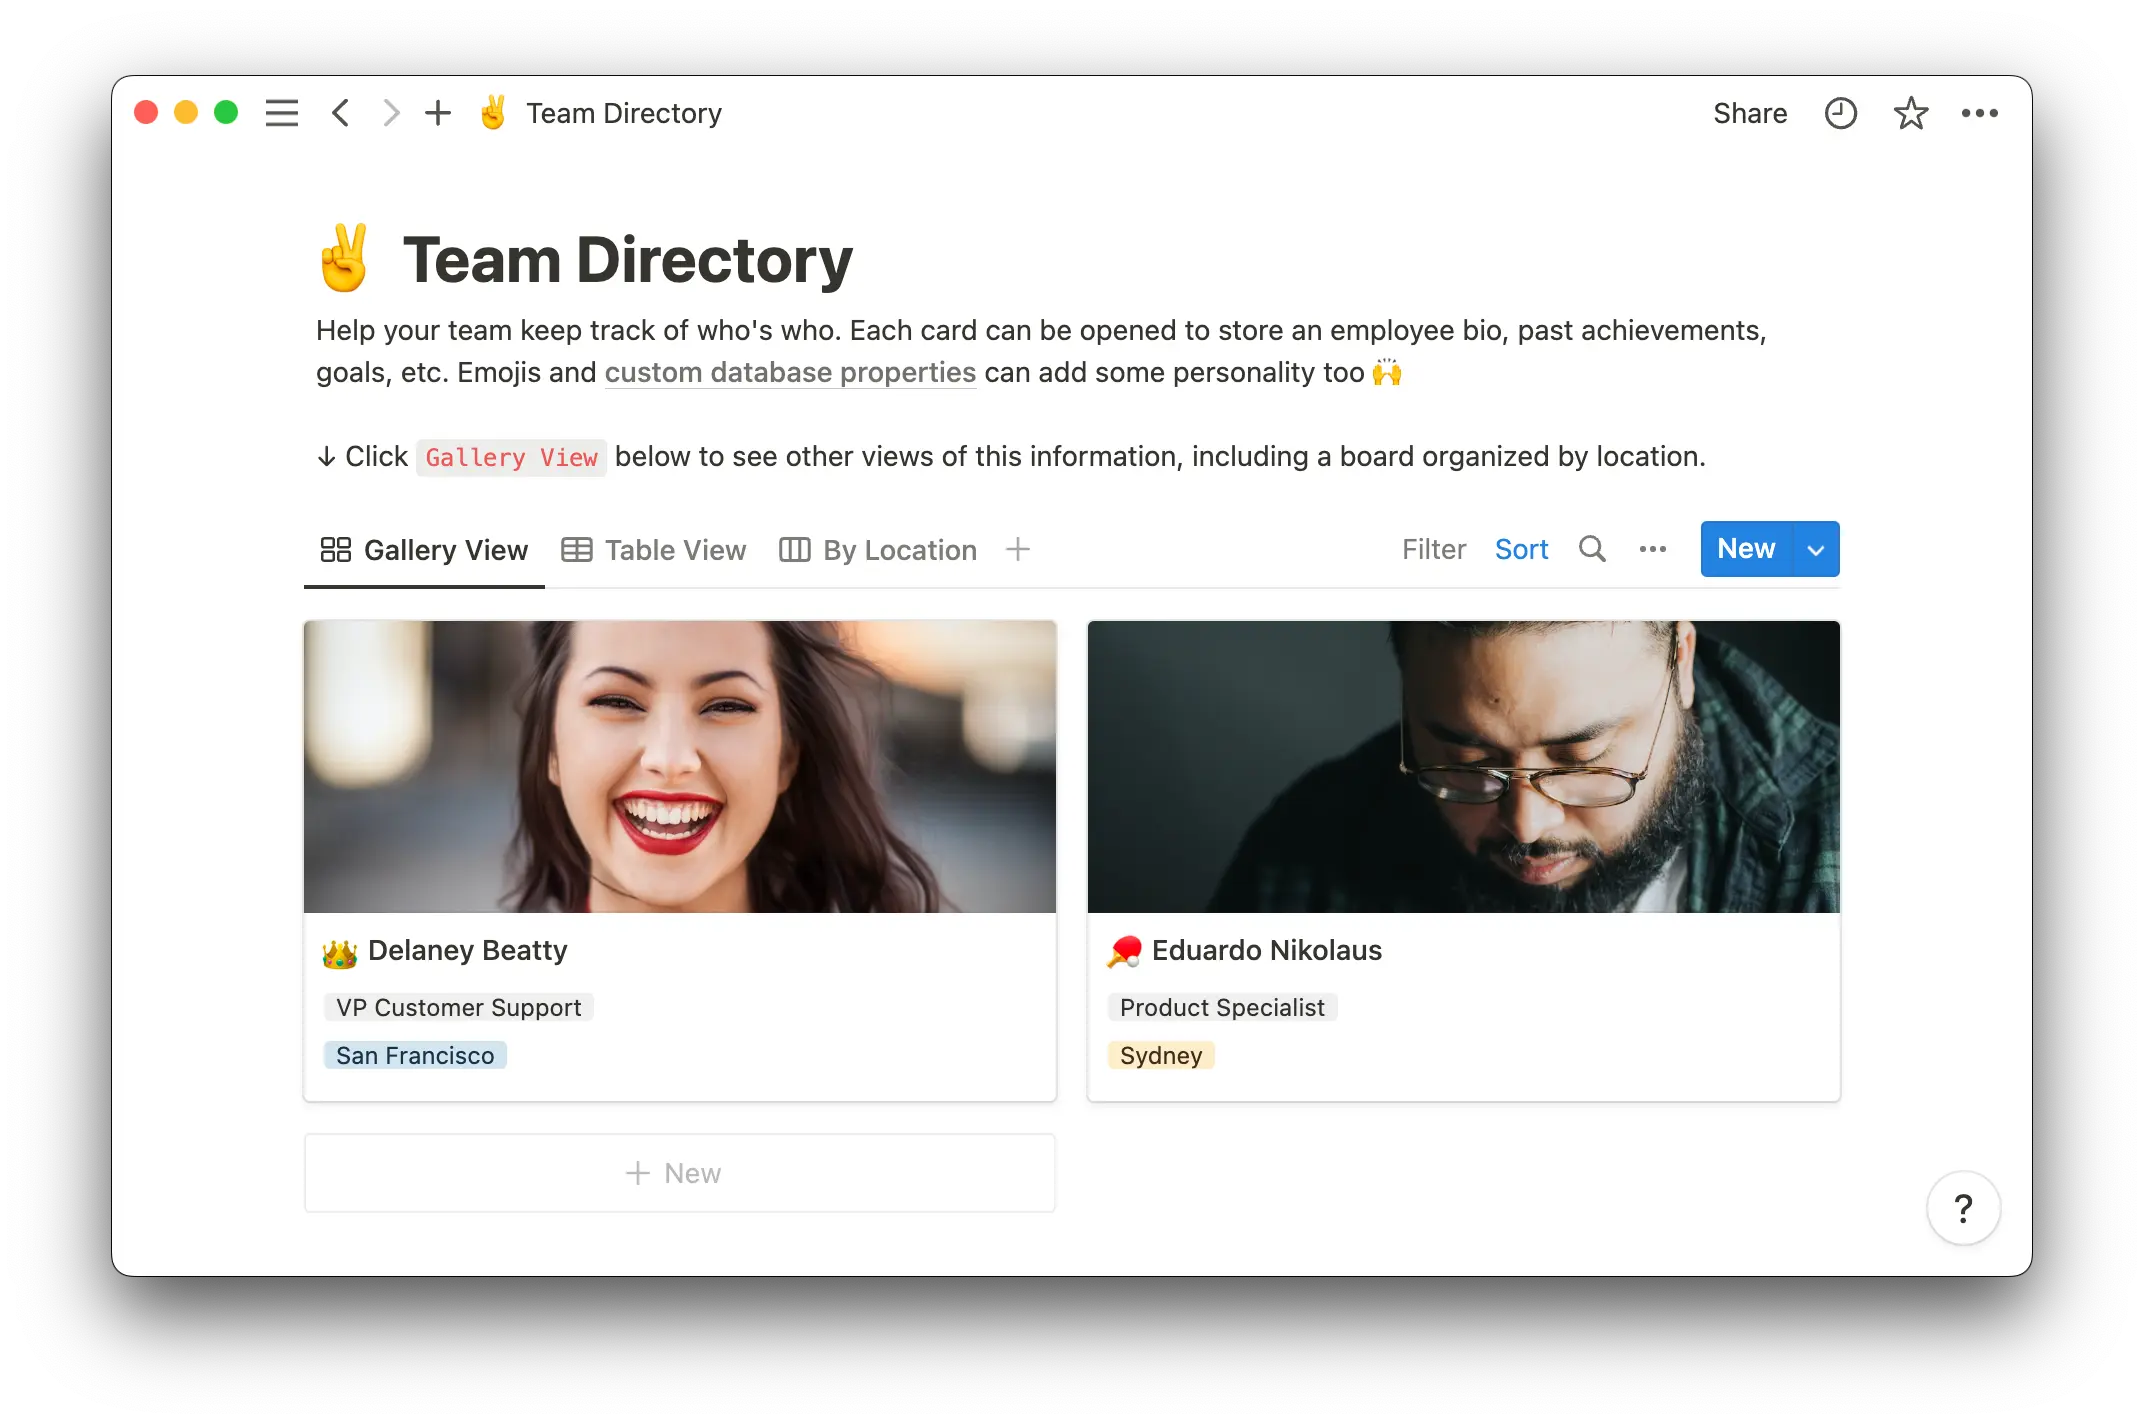This screenshot has height=1424, width=2144.
Task: Create a new page with the plus icon
Action: (438, 113)
